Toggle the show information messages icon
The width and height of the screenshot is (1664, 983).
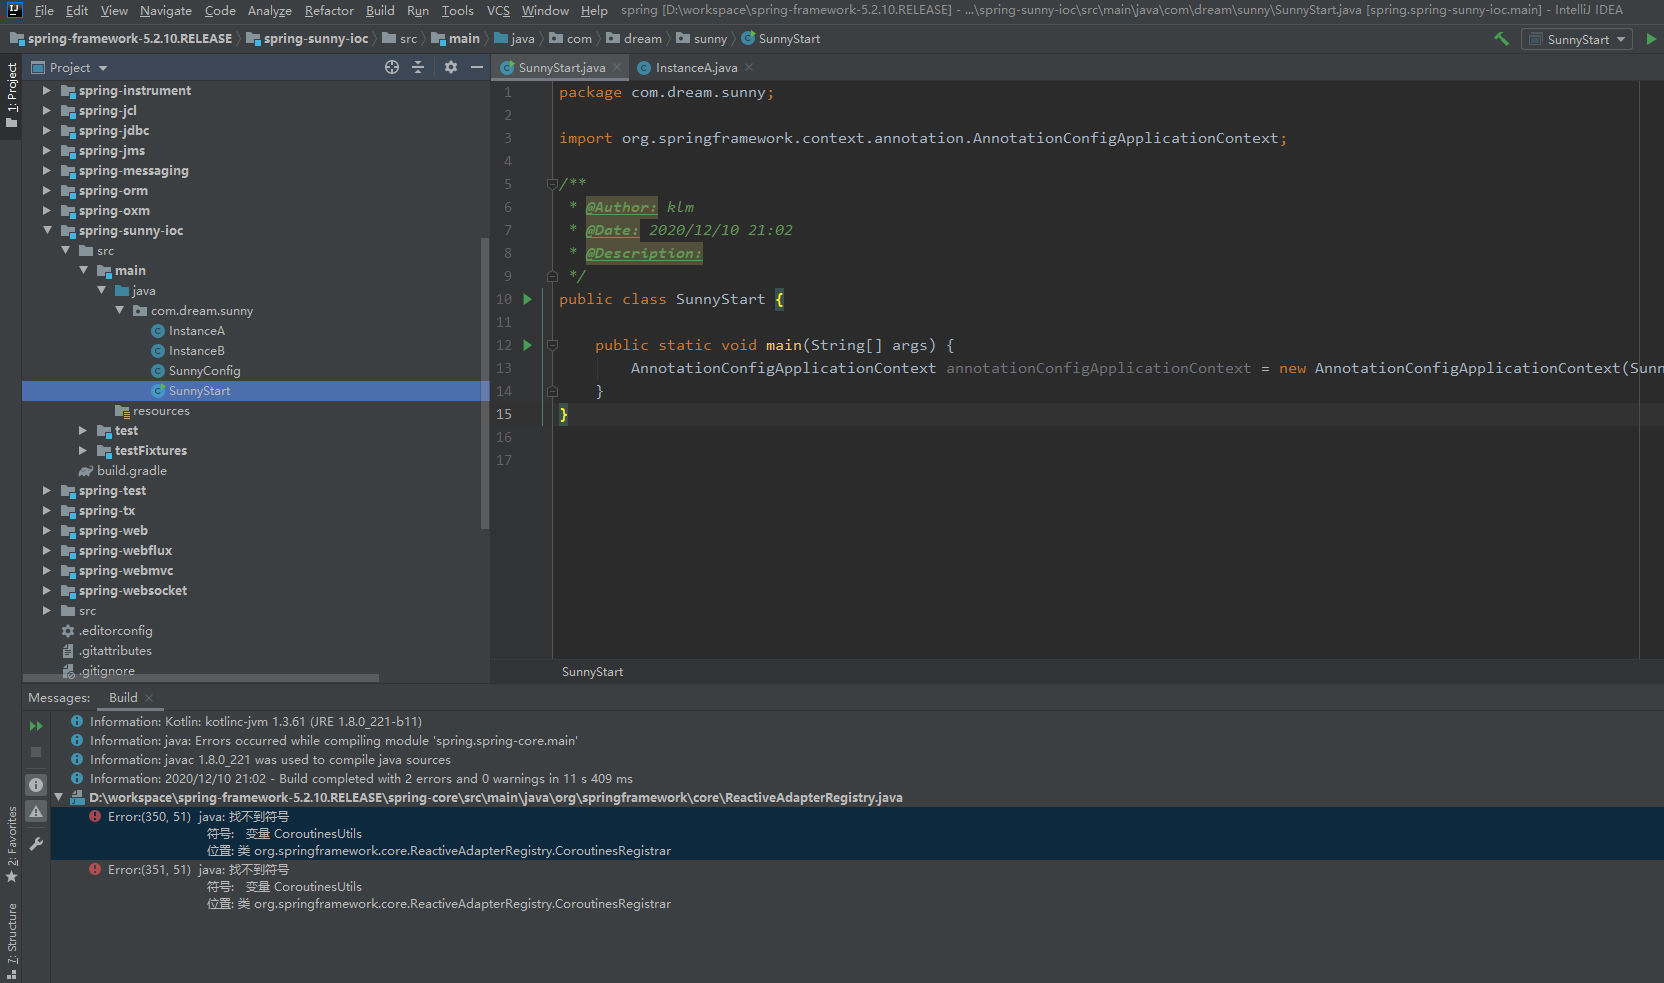pos(36,785)
